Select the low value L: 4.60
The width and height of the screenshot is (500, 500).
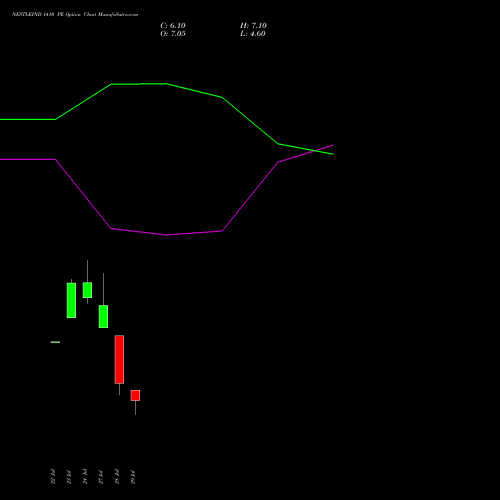(253, 34)
